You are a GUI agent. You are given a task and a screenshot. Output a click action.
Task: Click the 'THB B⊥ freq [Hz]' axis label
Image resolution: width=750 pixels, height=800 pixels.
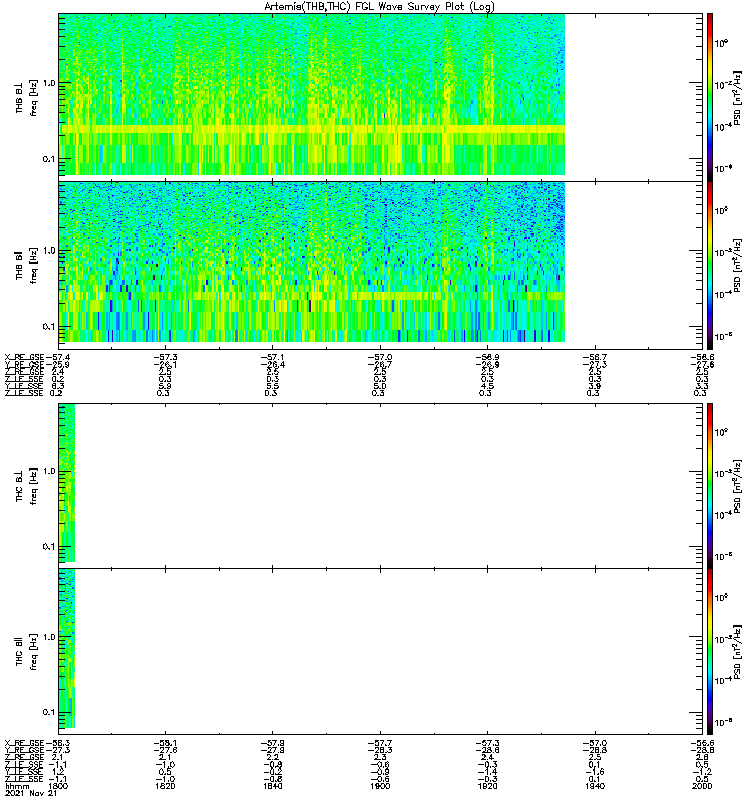point(26,98)
